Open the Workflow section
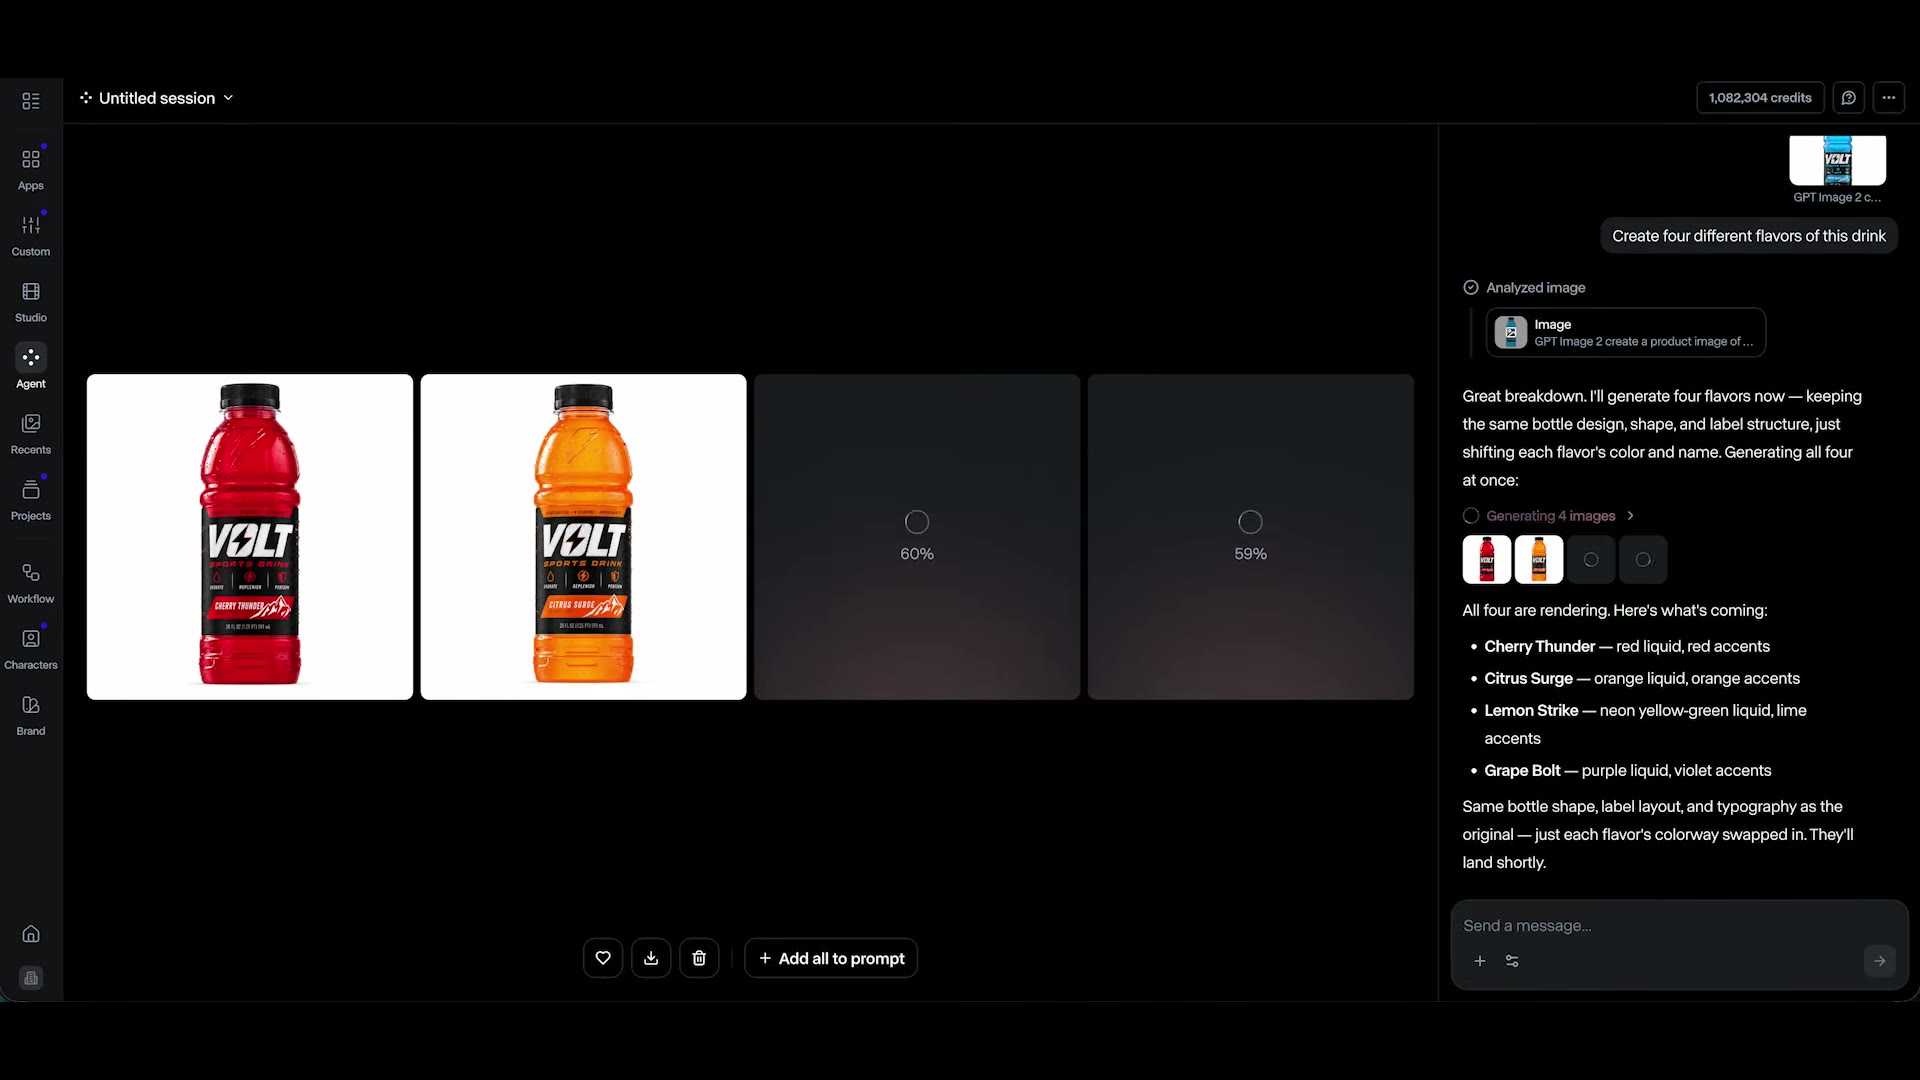Image resolution: width=1920 pixels, height=1080 pixels. click(x=31, y=582)
